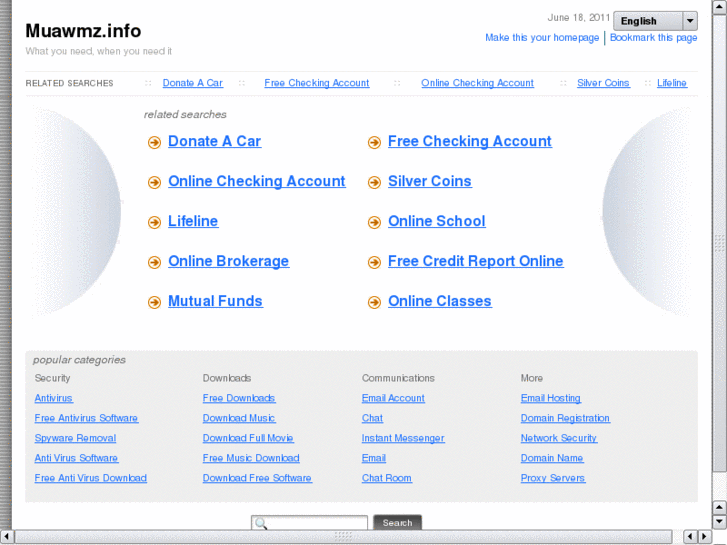Go to Download Free Software link
Image resolution: width=727 pixels, height=545 pixels.
coord(257,478)
